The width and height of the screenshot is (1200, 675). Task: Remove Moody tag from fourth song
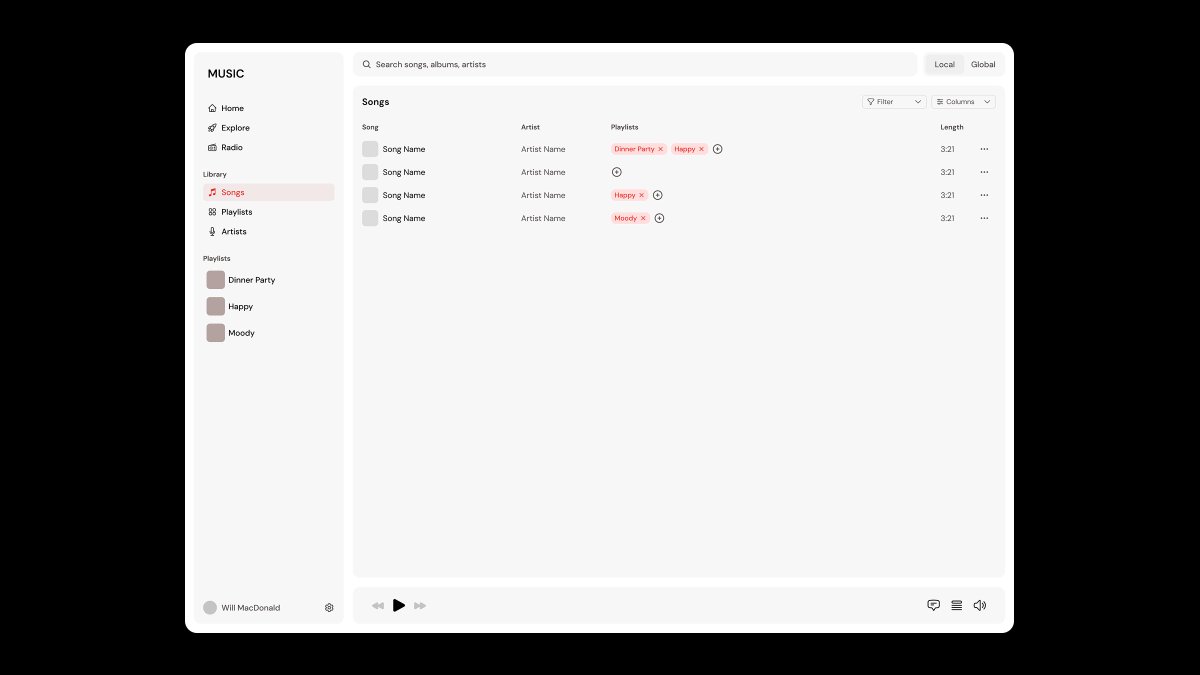coord(644,218)
